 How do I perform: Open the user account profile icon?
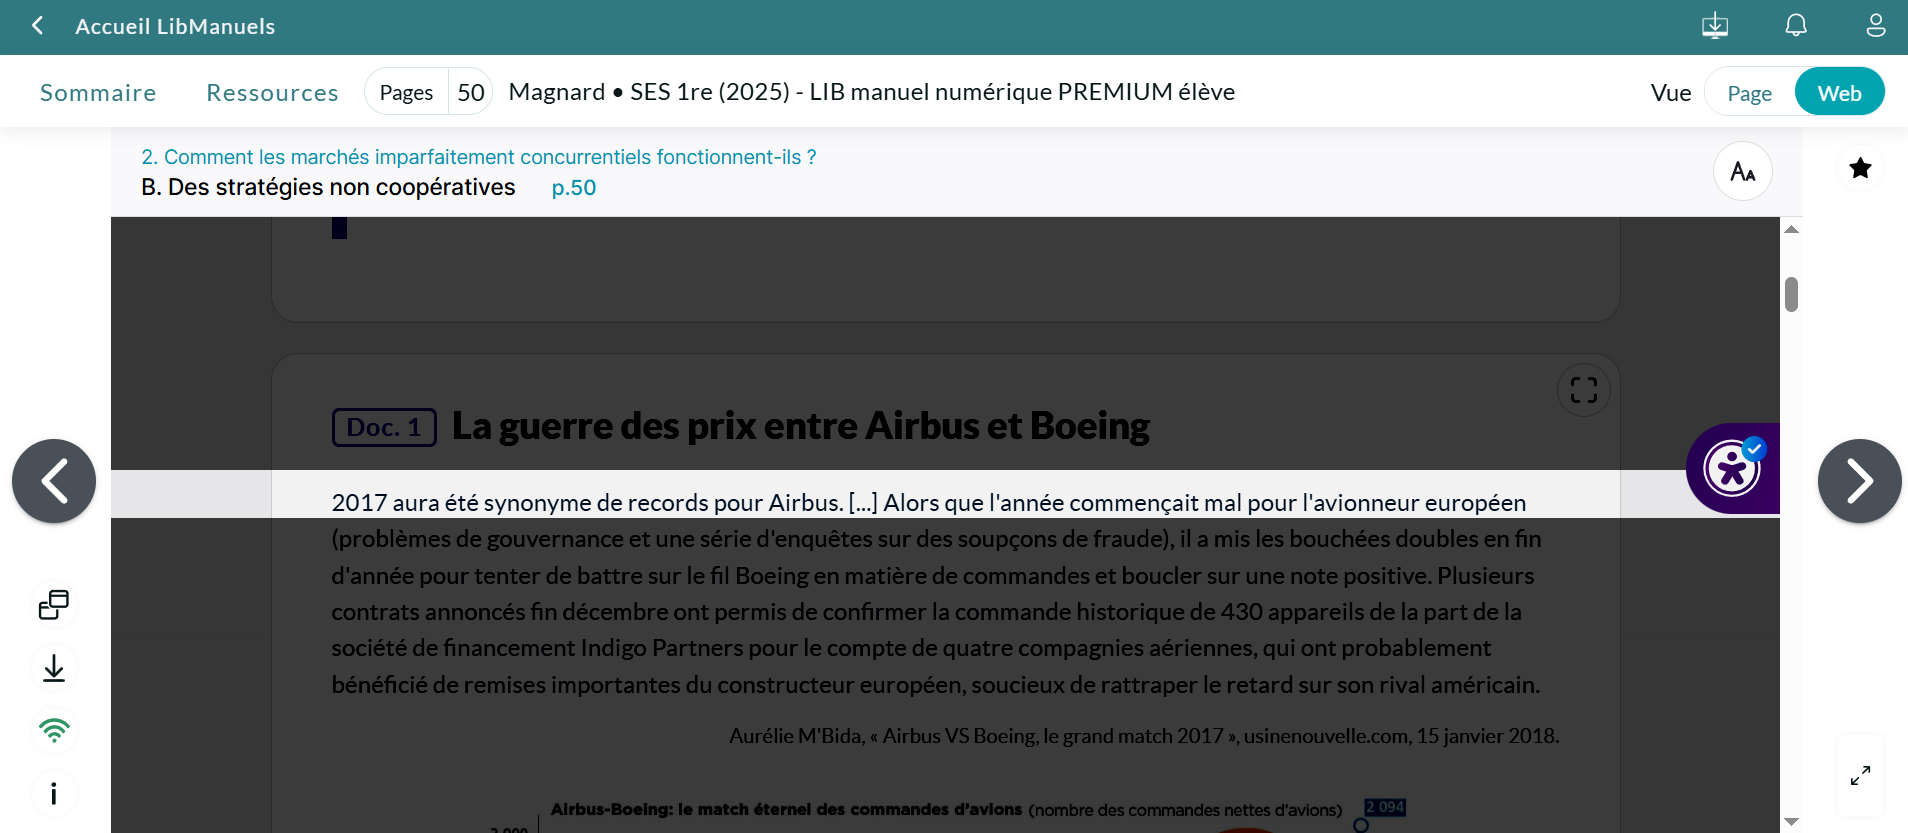pyautogui.click(x=1876, y=26)
